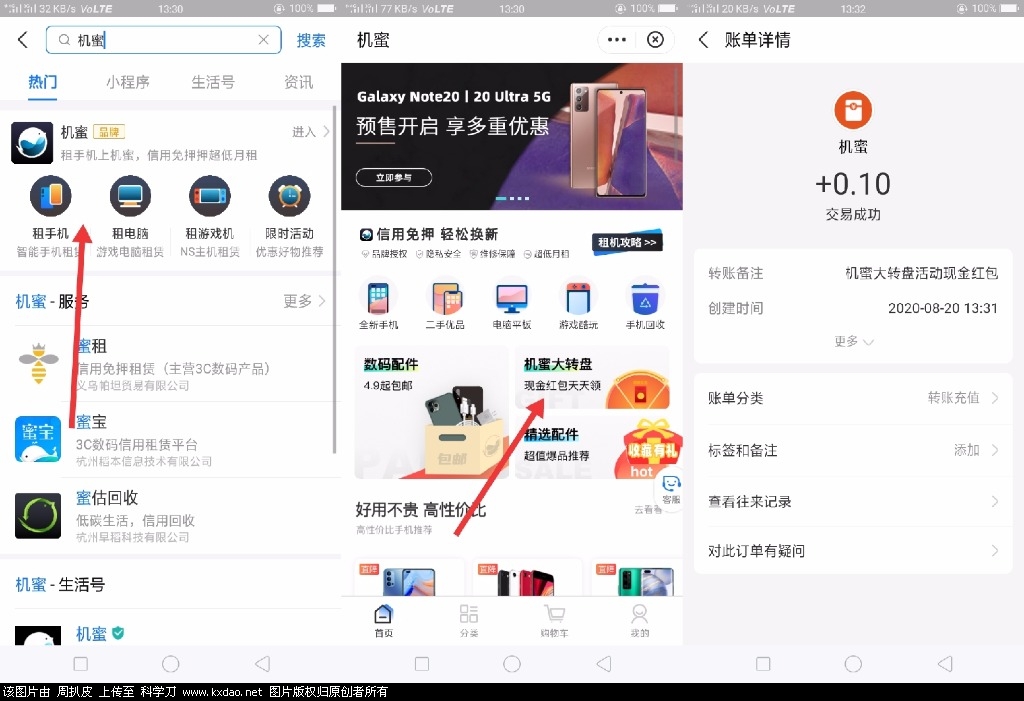The width and height of the screenshot is (1024, 701).
Task: Expand 更多 in the 机蜜-服务 section
Action: (304, 301)
